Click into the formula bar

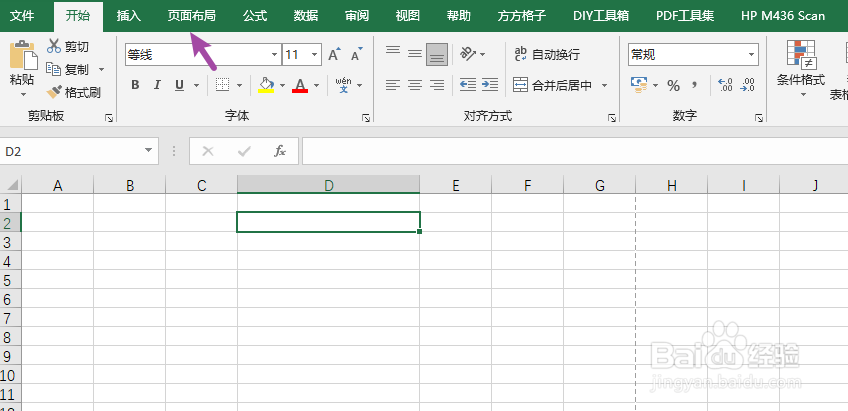(575, 151)
